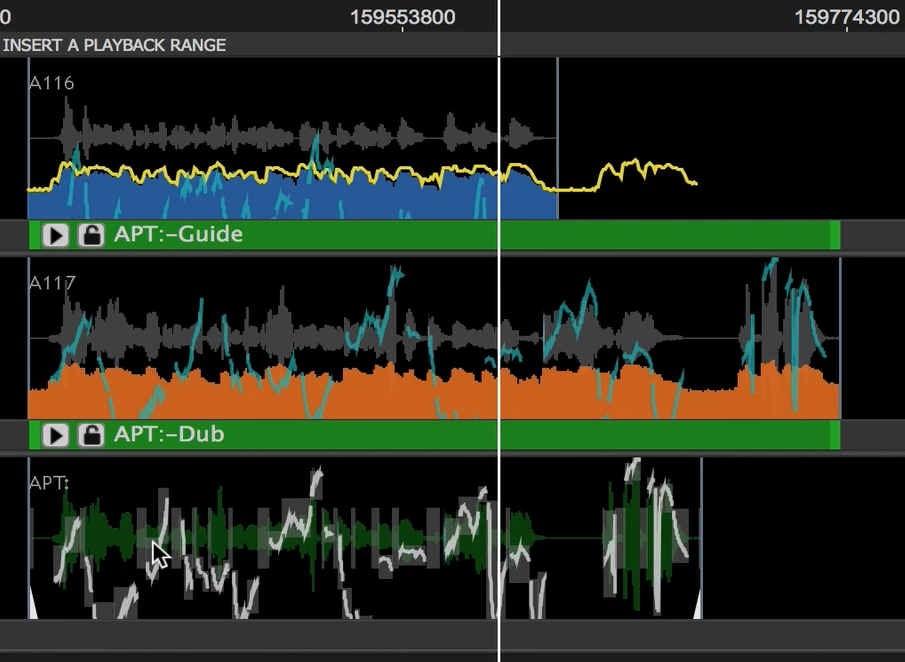
Task: Click the right fade triangle of APT output
Action: [697, 604]
